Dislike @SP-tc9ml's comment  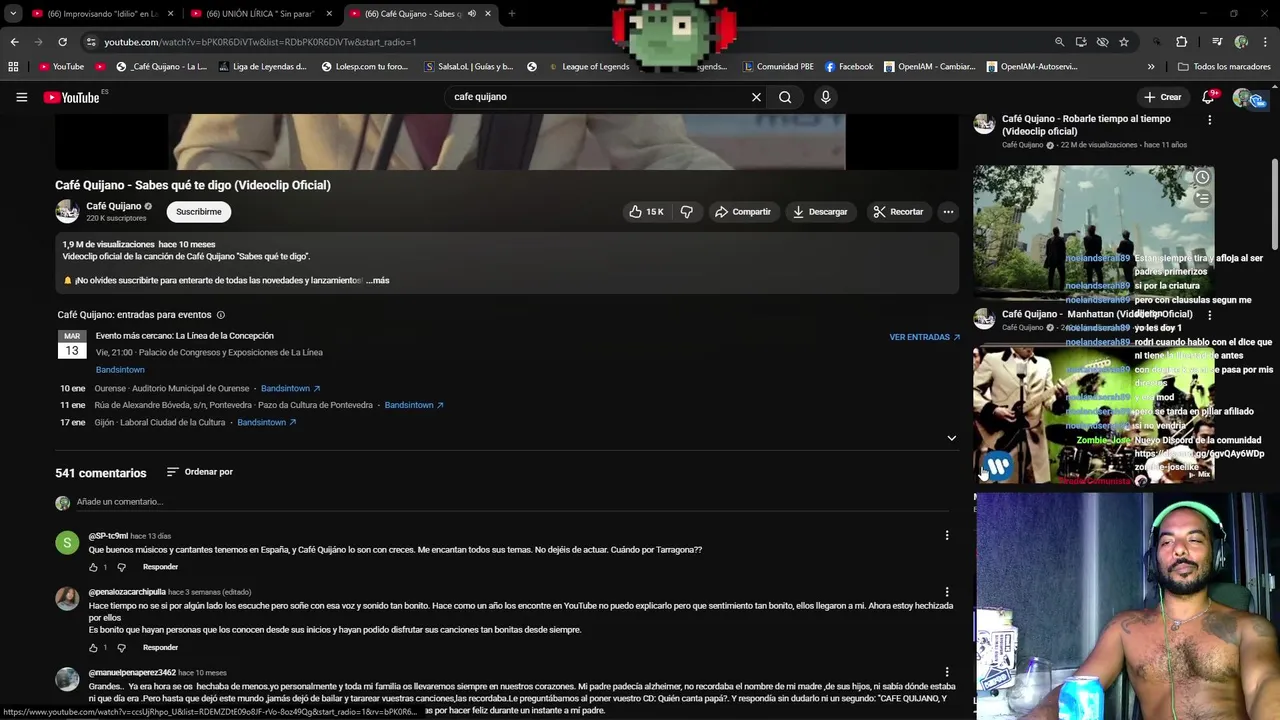pos(122,567)
